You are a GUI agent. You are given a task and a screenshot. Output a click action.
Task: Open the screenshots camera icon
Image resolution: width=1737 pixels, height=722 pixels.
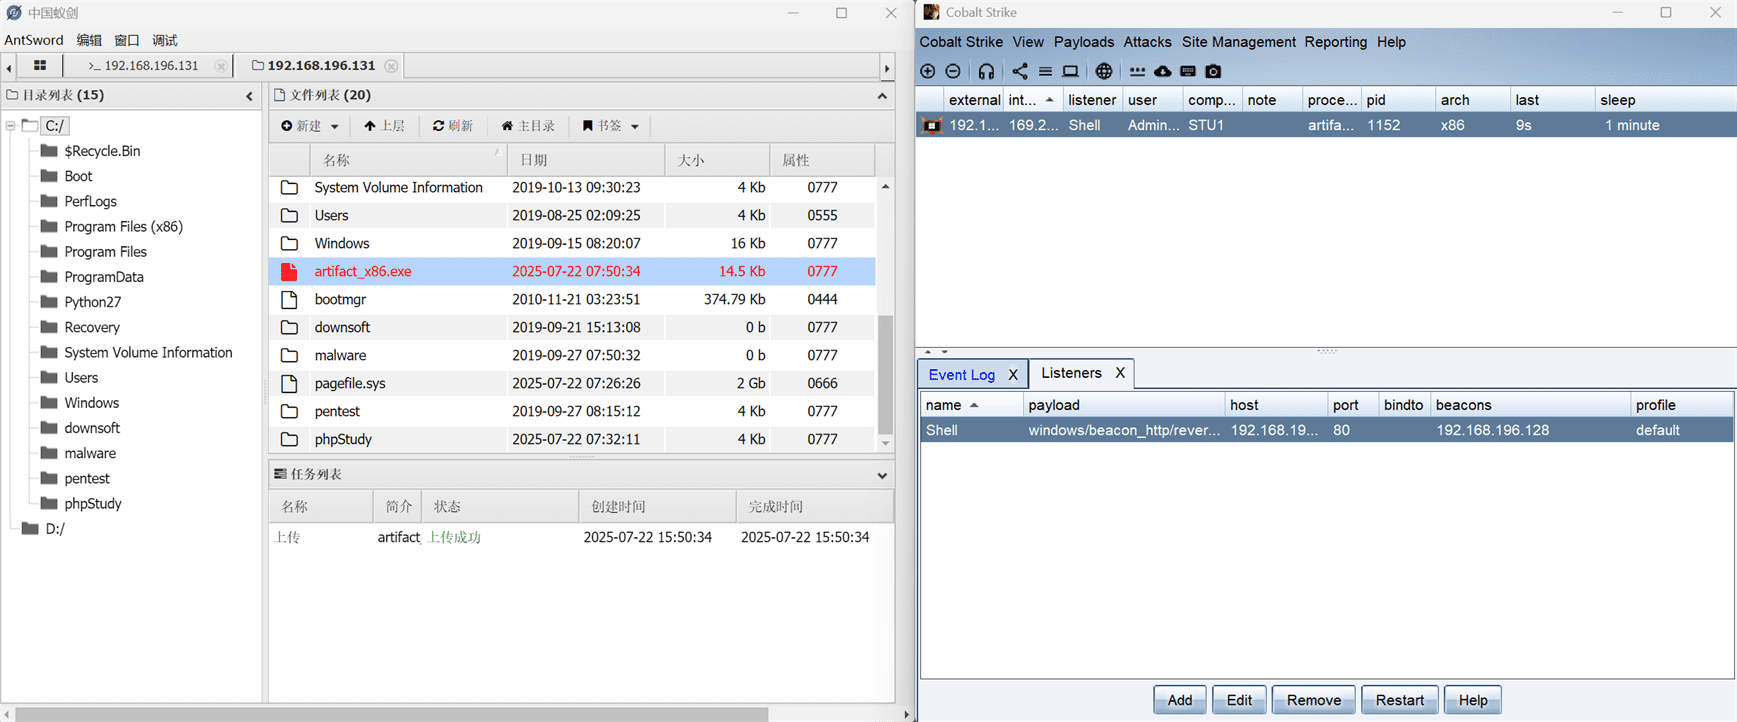click(x=1213, y=71)
